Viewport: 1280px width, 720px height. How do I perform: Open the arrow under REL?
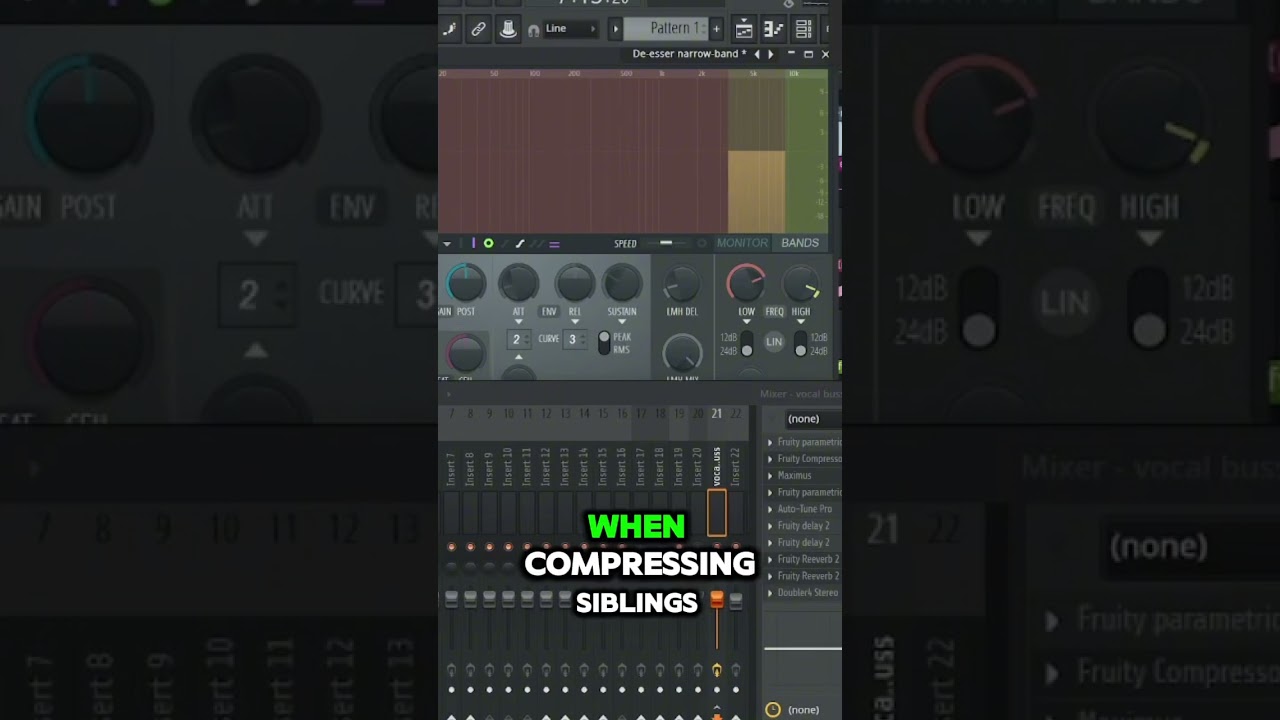click(x=575, y=322)
